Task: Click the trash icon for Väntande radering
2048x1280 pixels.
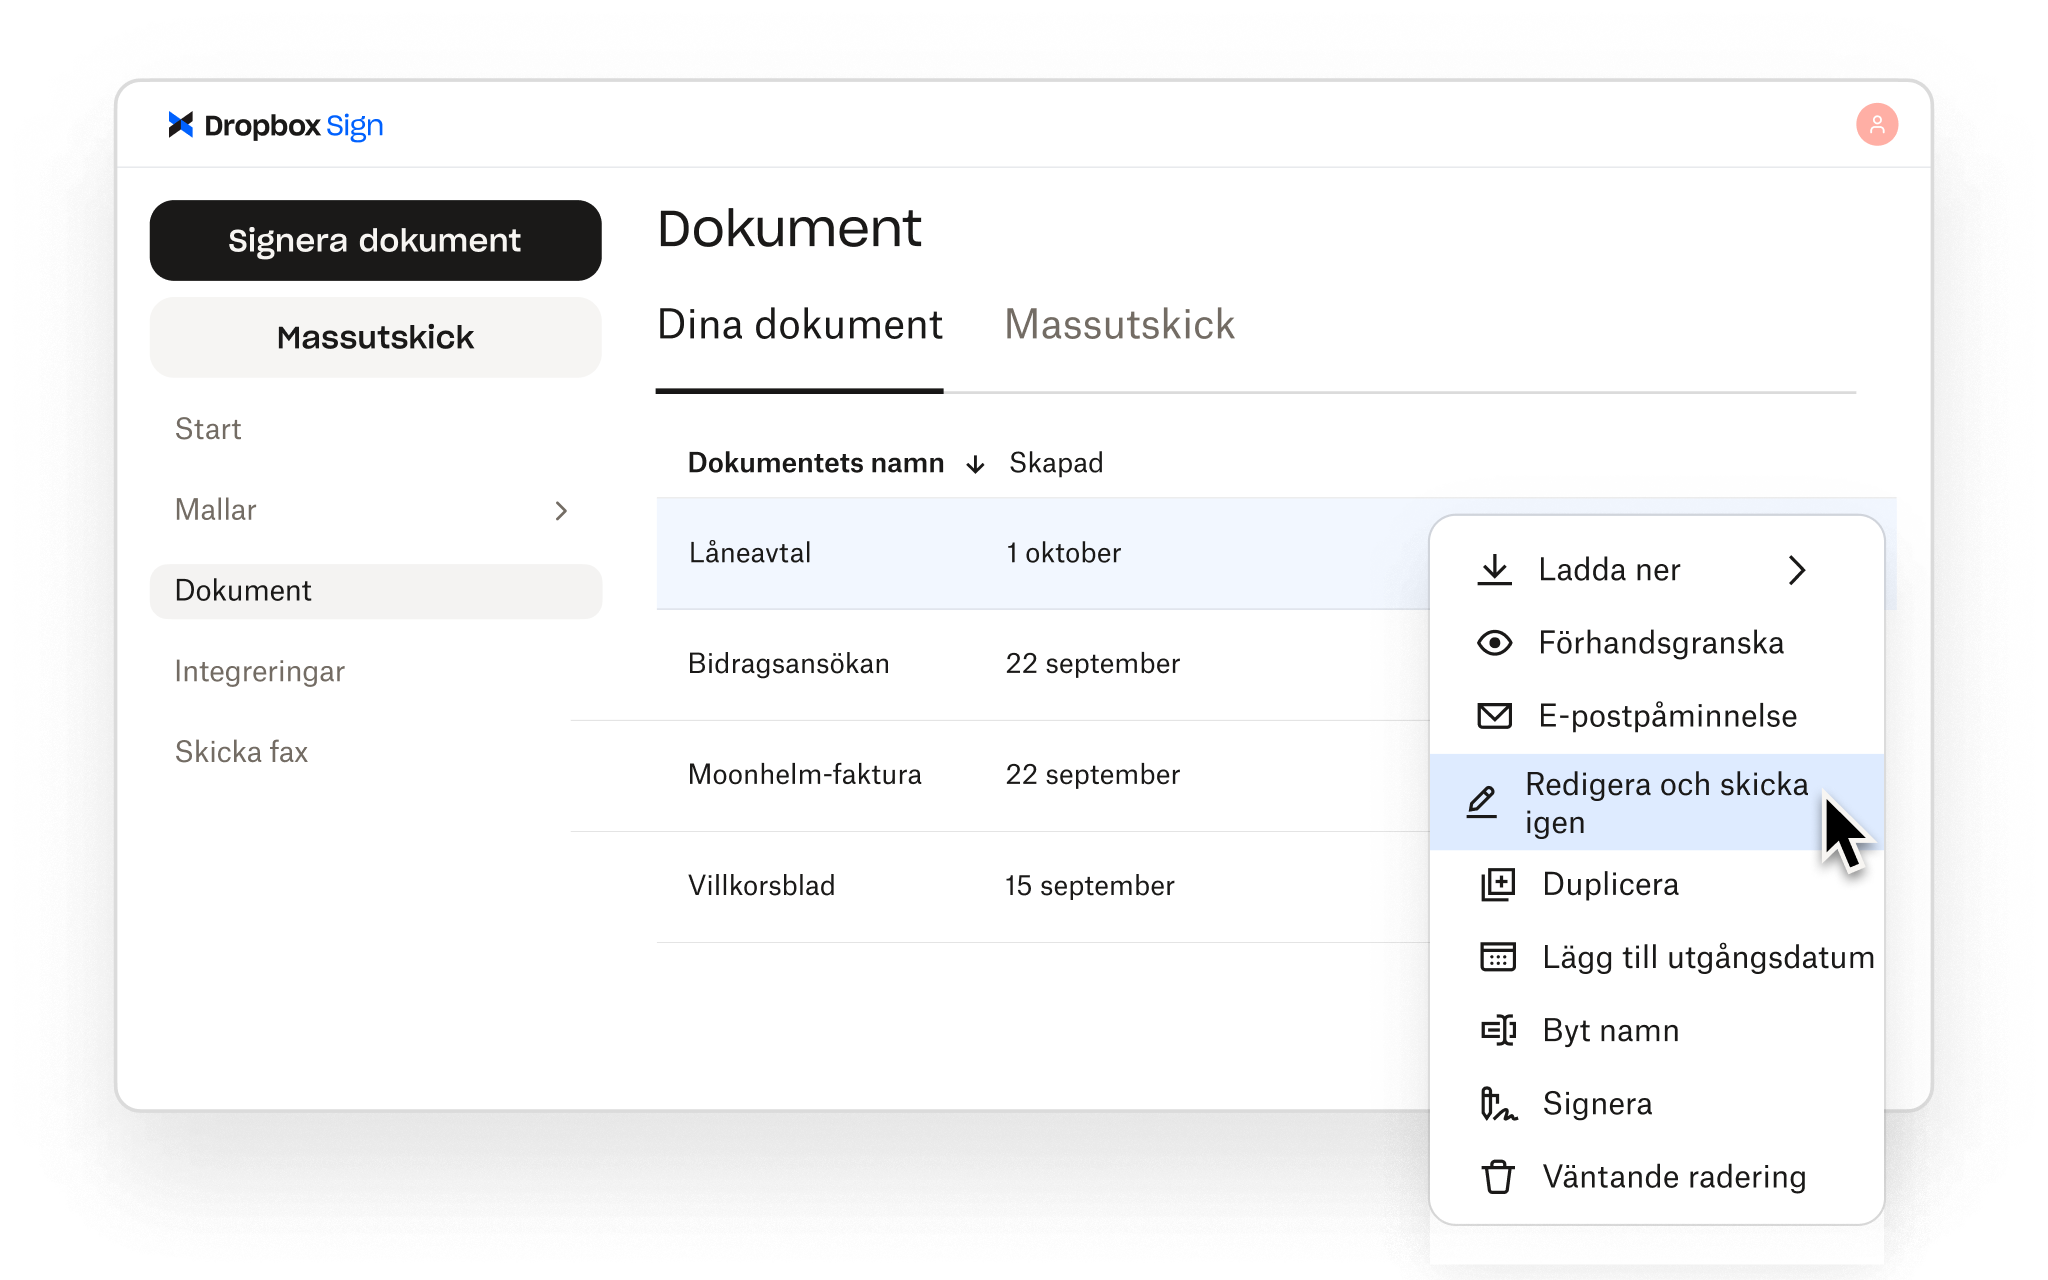Action: click(1498, 1177)
